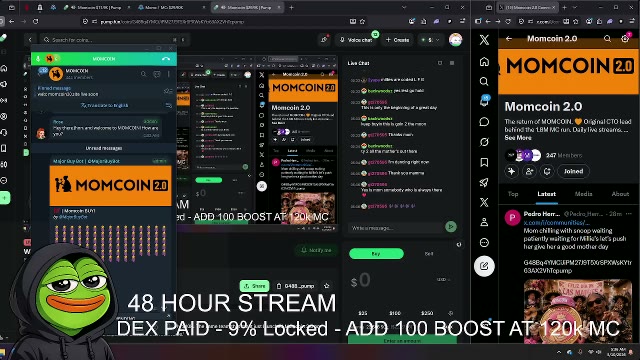The image size is (640, 360).
Task: Reload the pump.fun browser page
Action: [x=36, y=21]
